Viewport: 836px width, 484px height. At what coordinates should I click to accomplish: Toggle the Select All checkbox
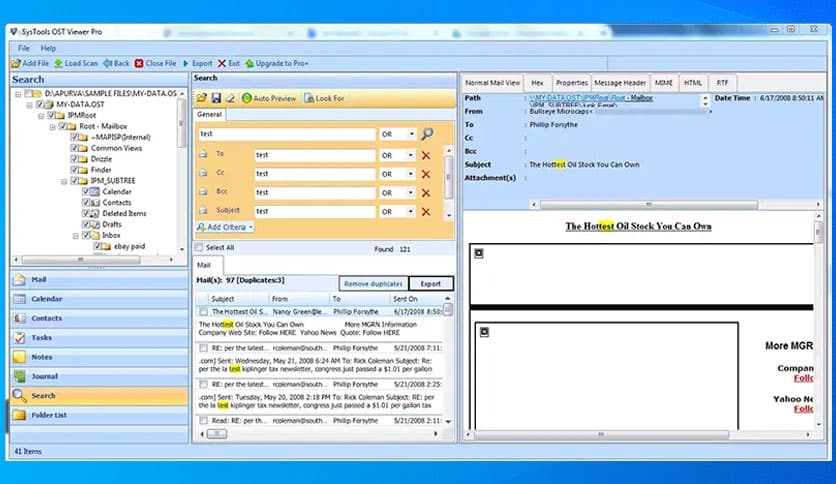(199, 247)
